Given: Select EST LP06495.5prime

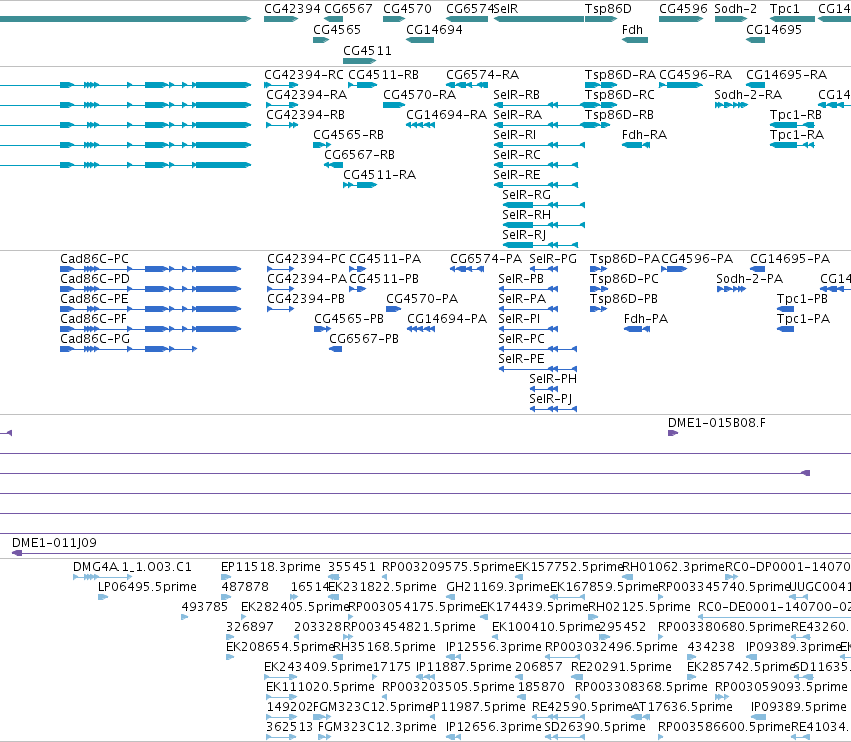Looking at the screenshot, I should point(103,597).
